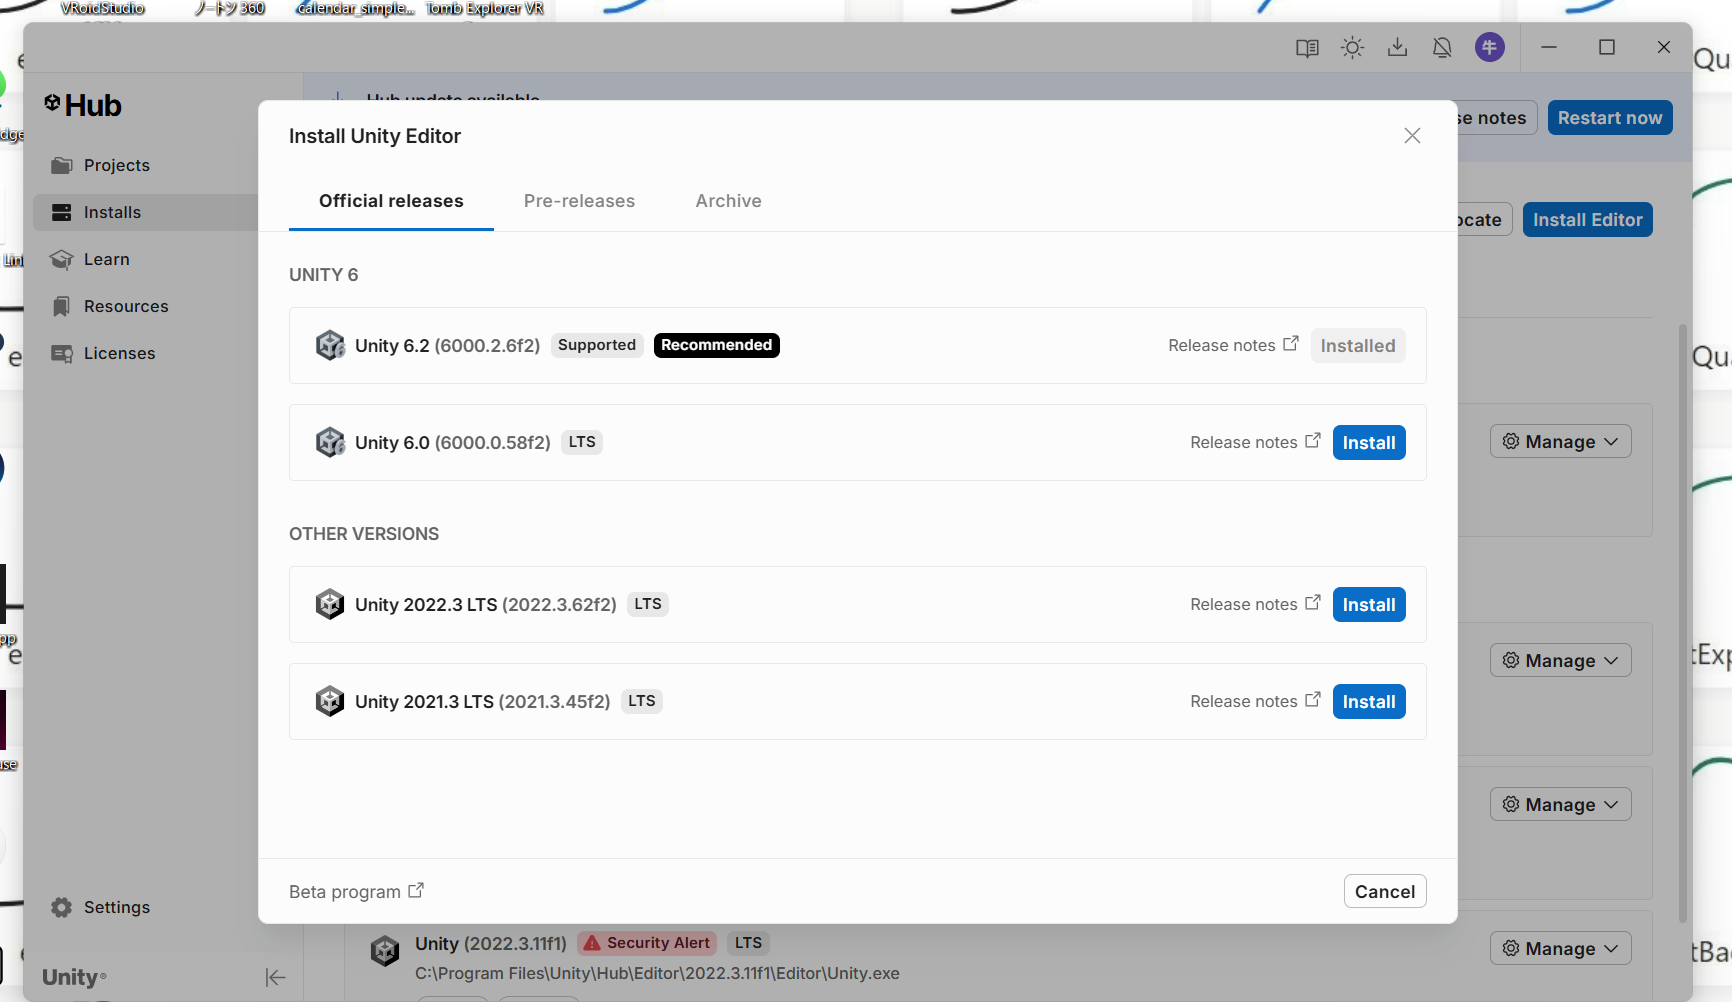The image size is (1732, 1002).
Task: Click the Unity 2022.3.11f1 editor icon
Action: [x=385, y=950]
